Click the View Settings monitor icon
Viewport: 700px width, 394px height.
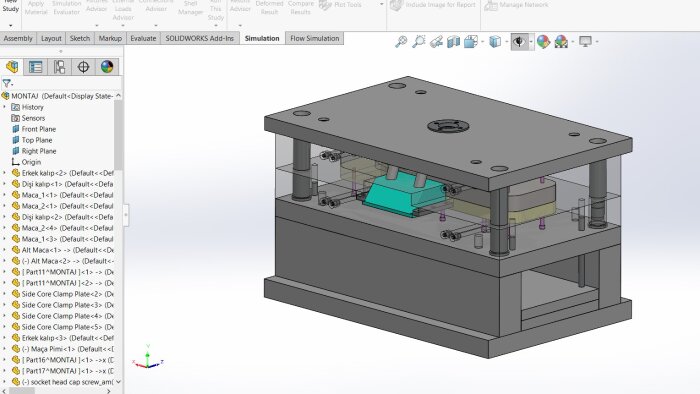(x=585, y=41)
